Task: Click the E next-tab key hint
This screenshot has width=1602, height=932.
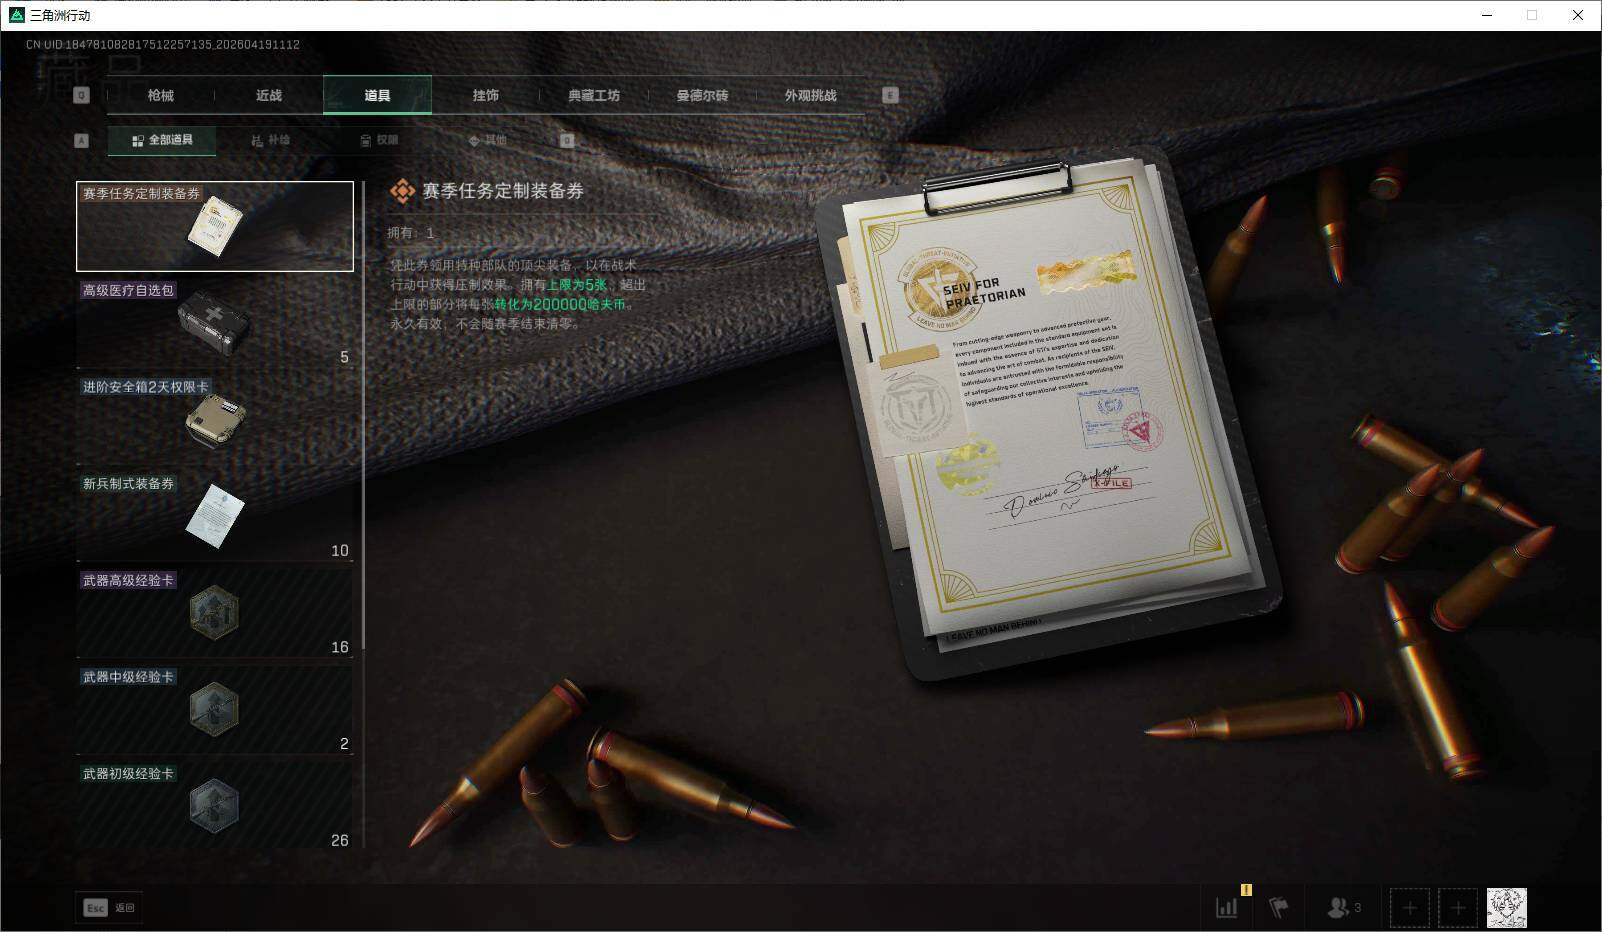Action: [890, 95]
